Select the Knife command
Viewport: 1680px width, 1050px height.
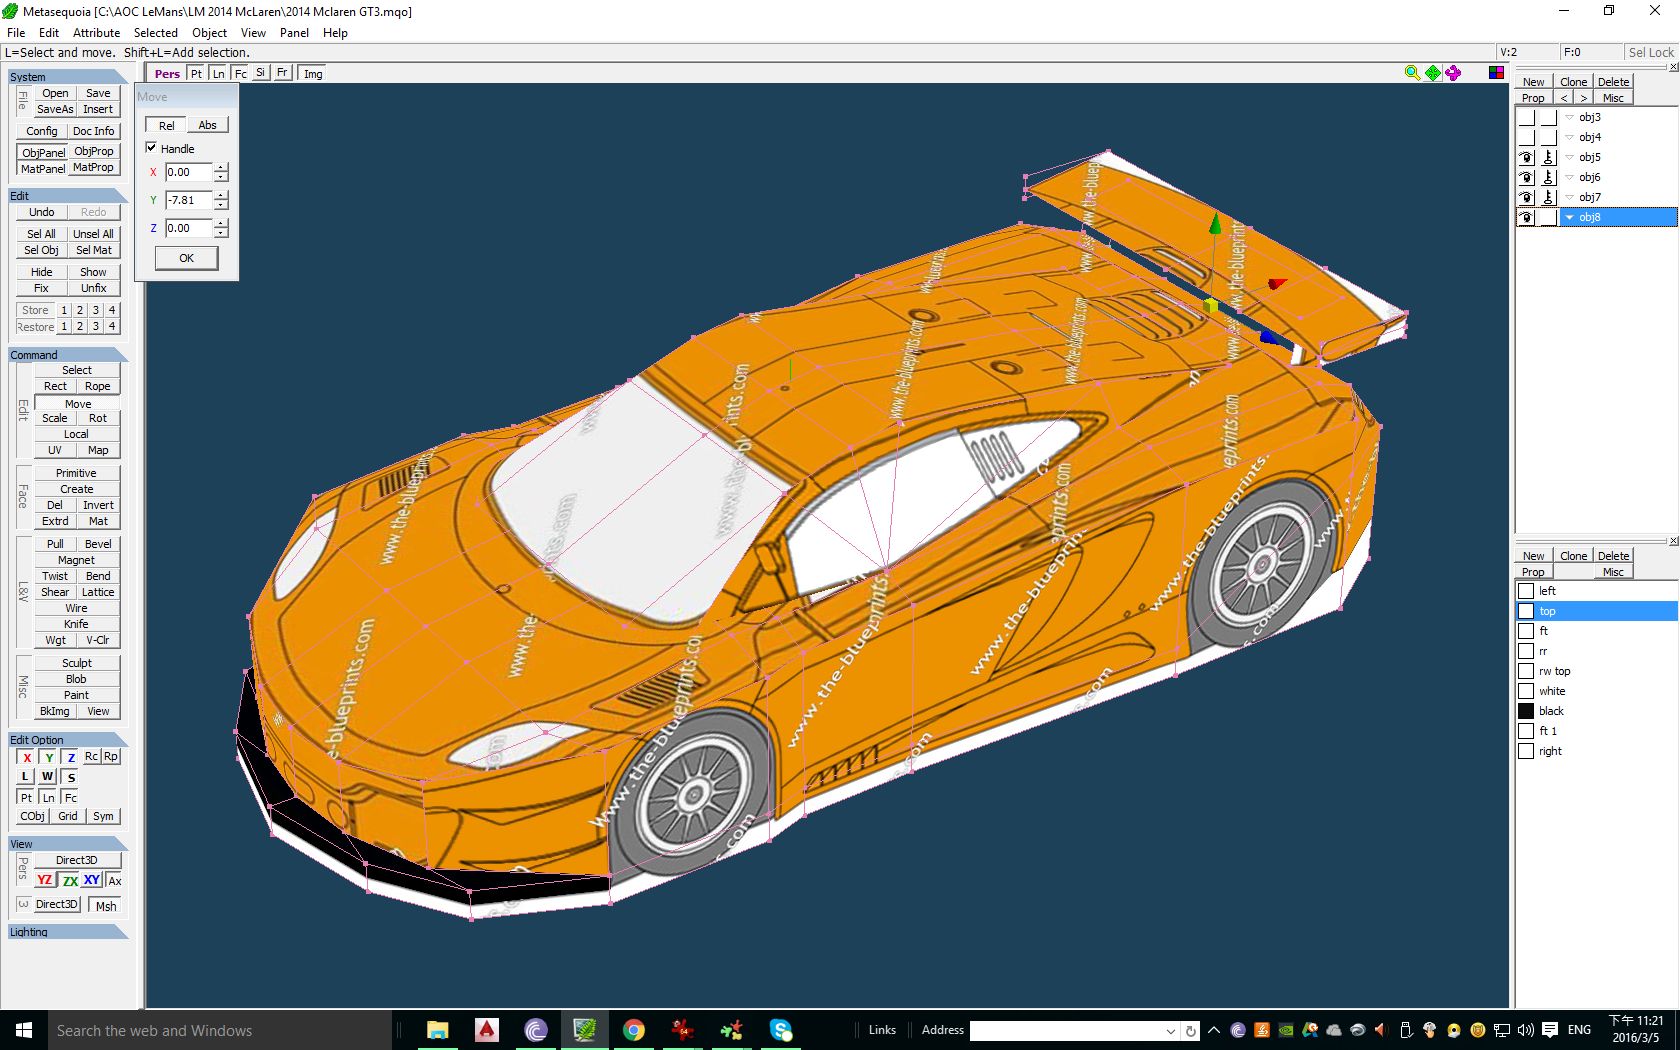[76, 624]
